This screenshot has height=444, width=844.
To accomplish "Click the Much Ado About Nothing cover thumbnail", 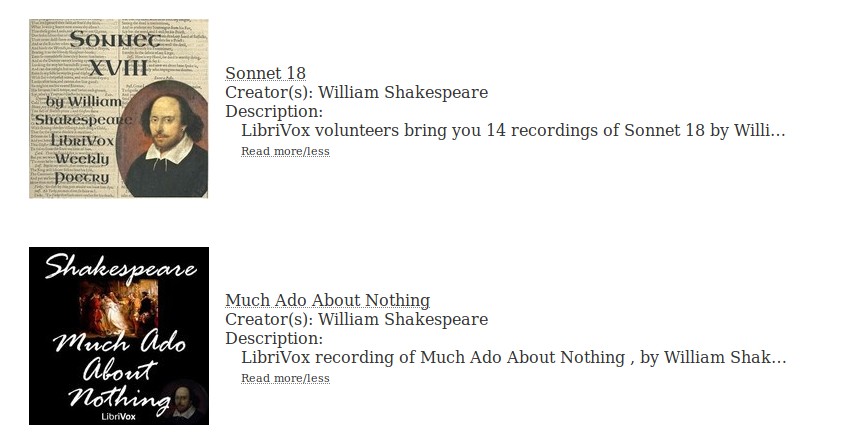I will (118, 336).
